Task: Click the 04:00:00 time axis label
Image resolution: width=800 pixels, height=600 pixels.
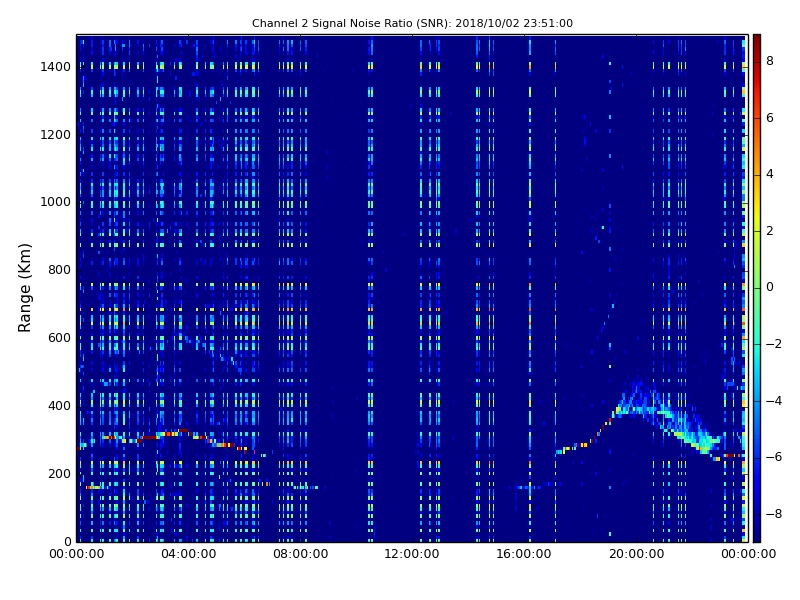Action: point(189,554)
